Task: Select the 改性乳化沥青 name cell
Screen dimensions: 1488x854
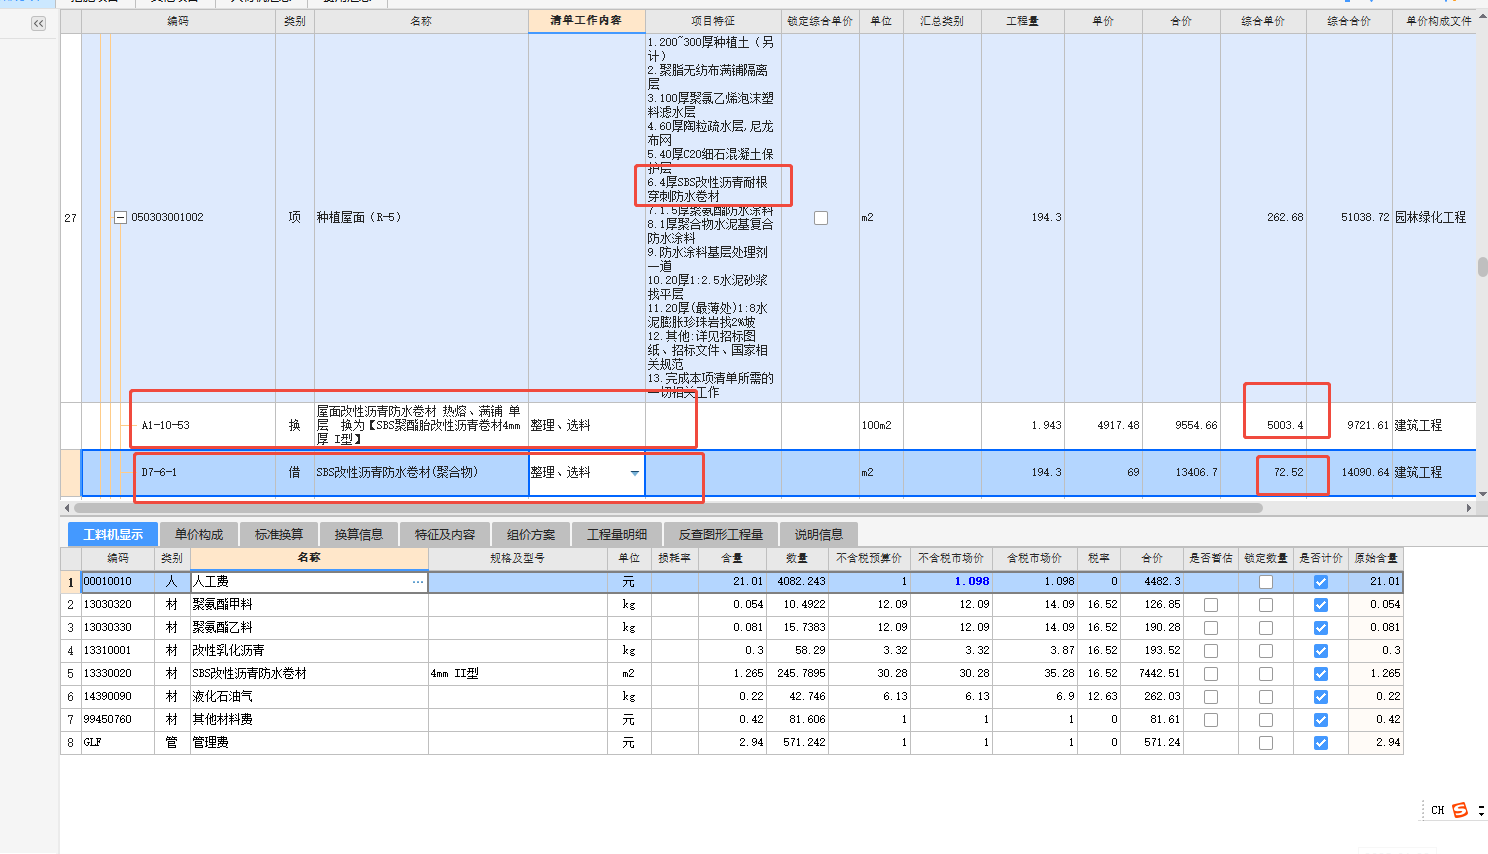Action: point(309,651)
